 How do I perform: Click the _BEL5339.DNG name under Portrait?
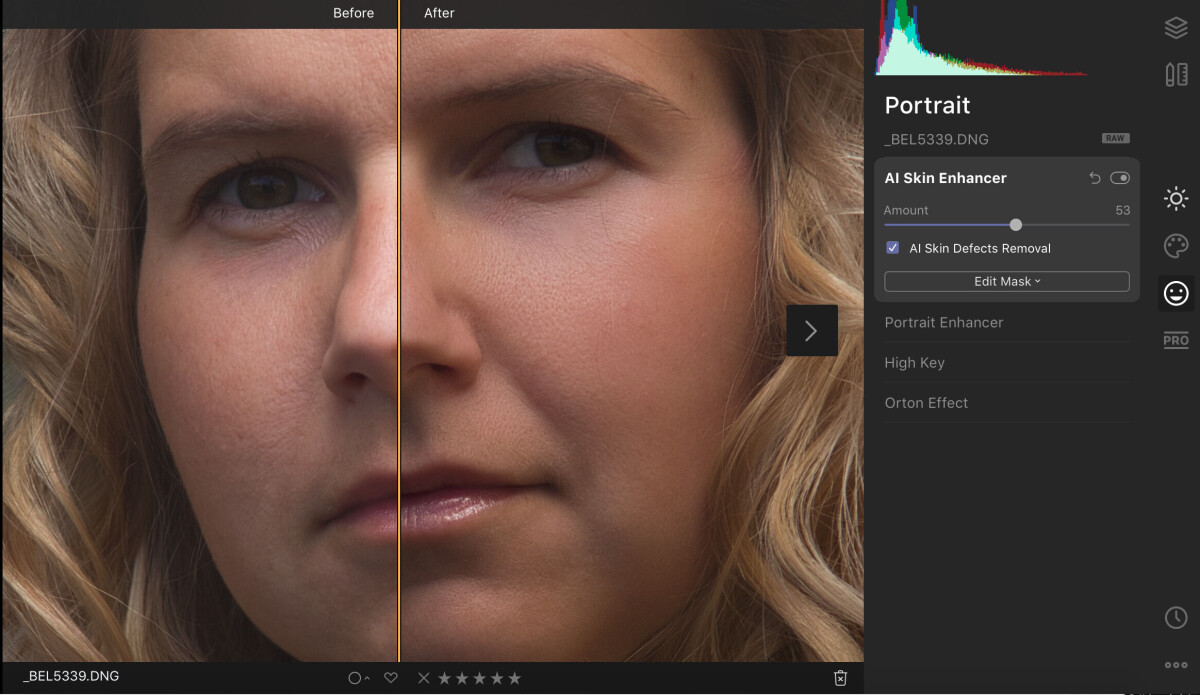coord(937,139)
